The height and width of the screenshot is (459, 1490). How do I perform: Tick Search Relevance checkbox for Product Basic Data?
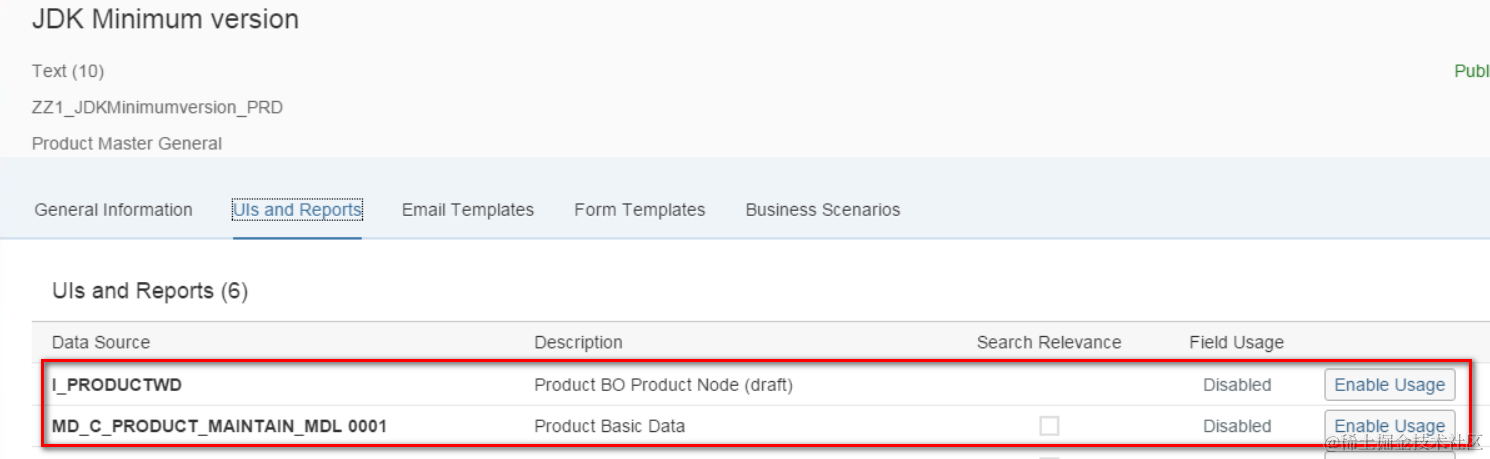pyautogui.click(x=1049, y=426)
